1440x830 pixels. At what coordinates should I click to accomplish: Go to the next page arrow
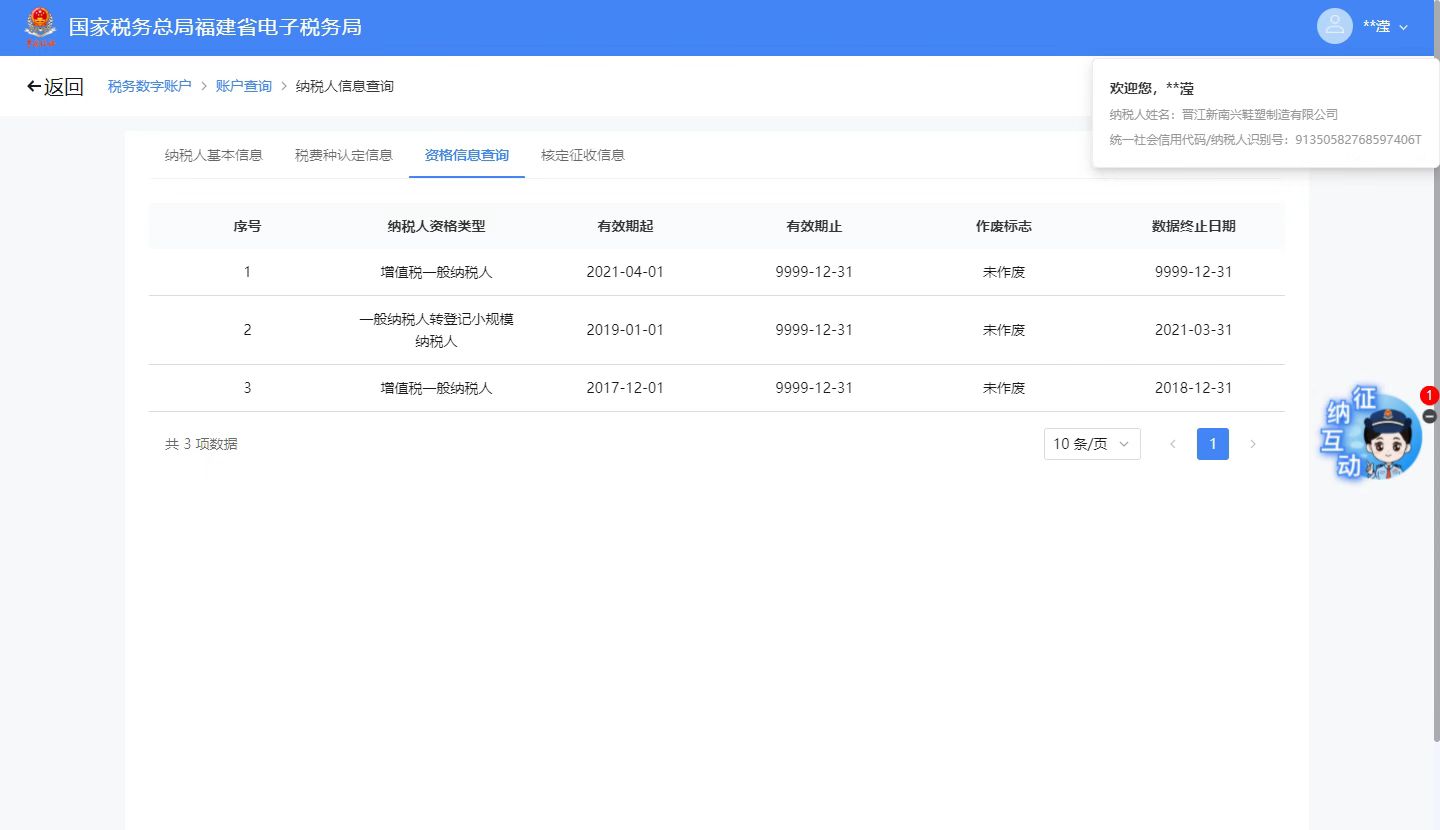click(x=1253, y=444)
